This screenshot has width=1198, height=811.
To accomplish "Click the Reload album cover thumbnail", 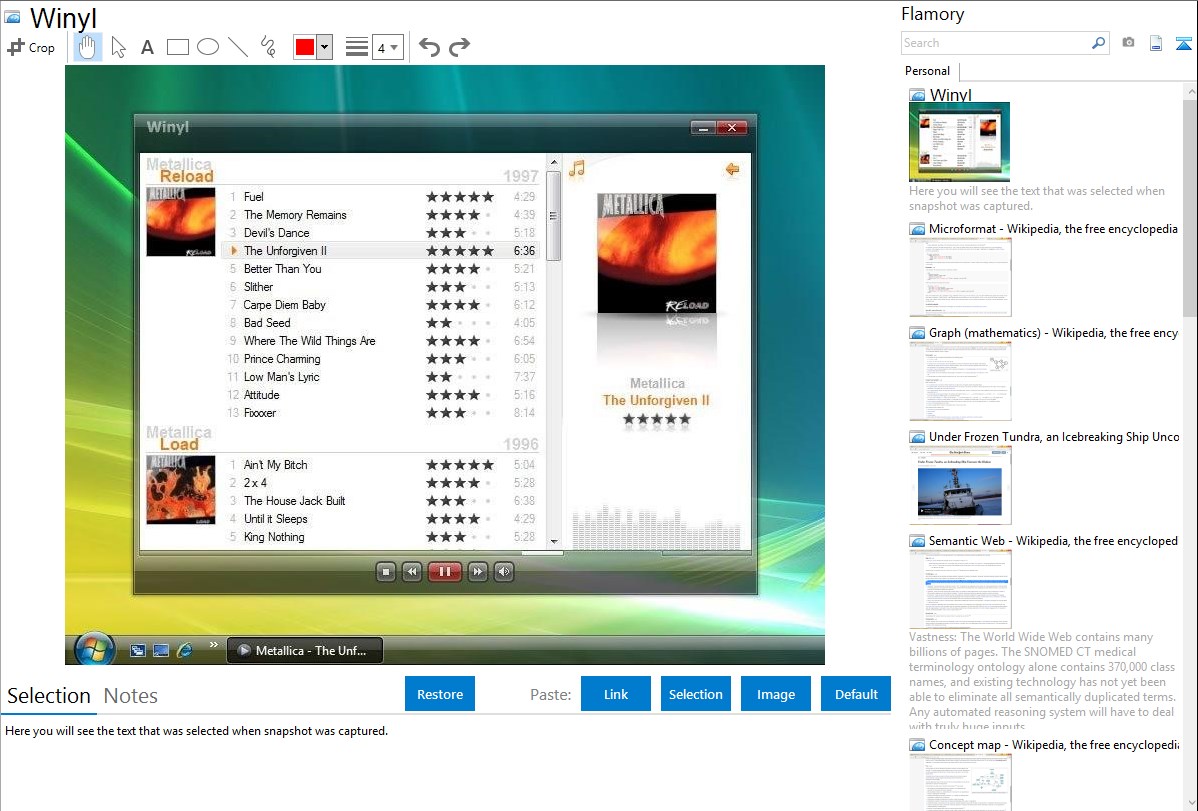I will pos(180,222).
